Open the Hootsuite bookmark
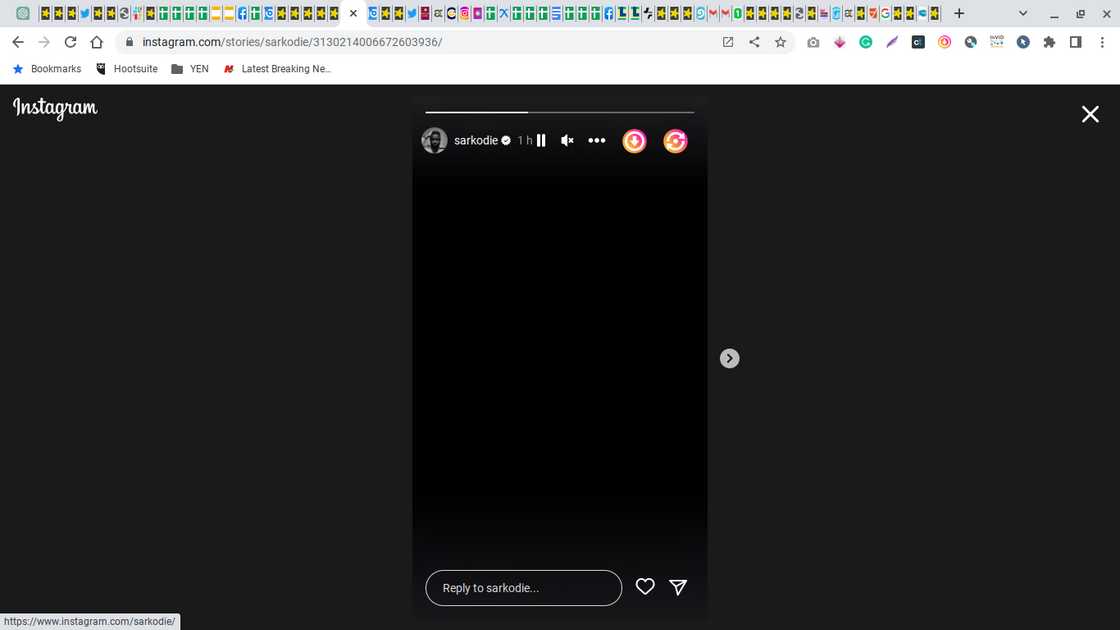Image resolution: width=1120 pixels, height=630 pixels. pyautogui.click(x=126, y=69)
